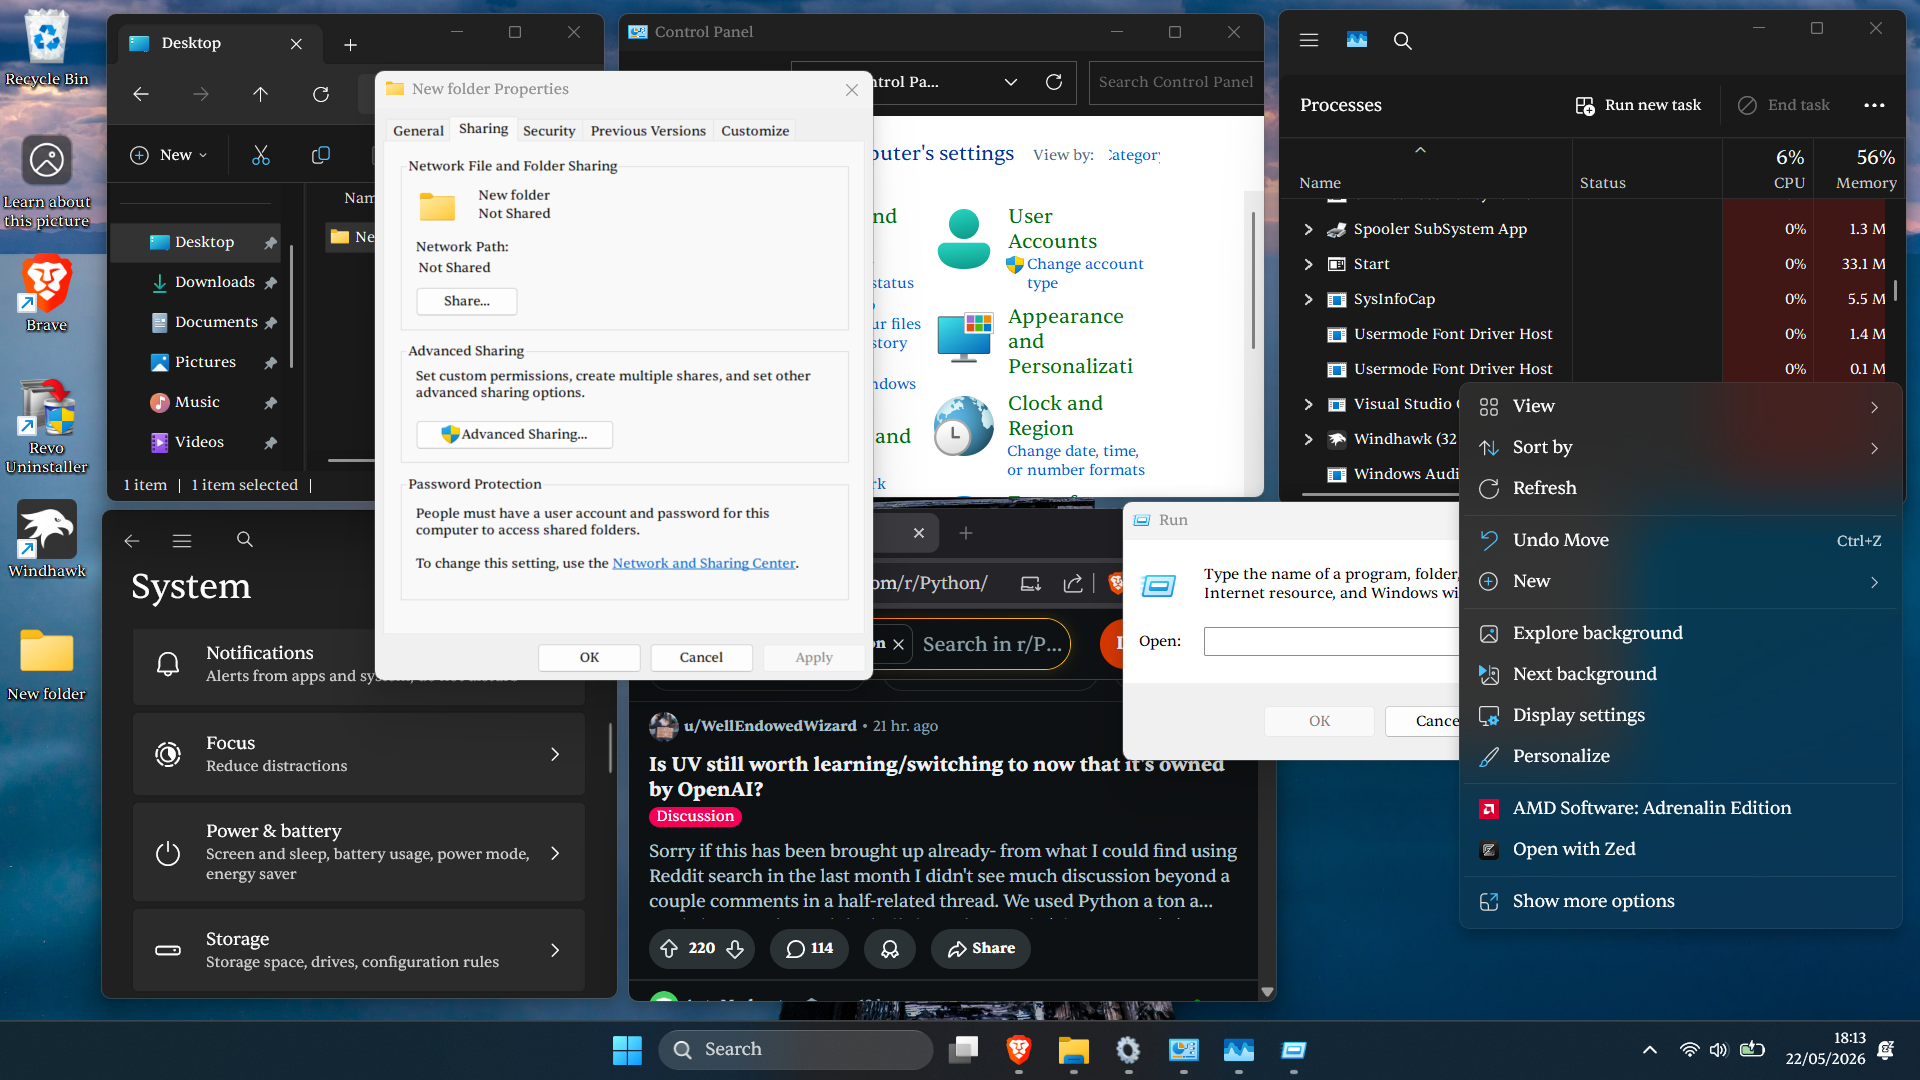Open Brave browser desktop shortcut
The width and height of the screenshot is (1920, 1080).
[47, 294]
